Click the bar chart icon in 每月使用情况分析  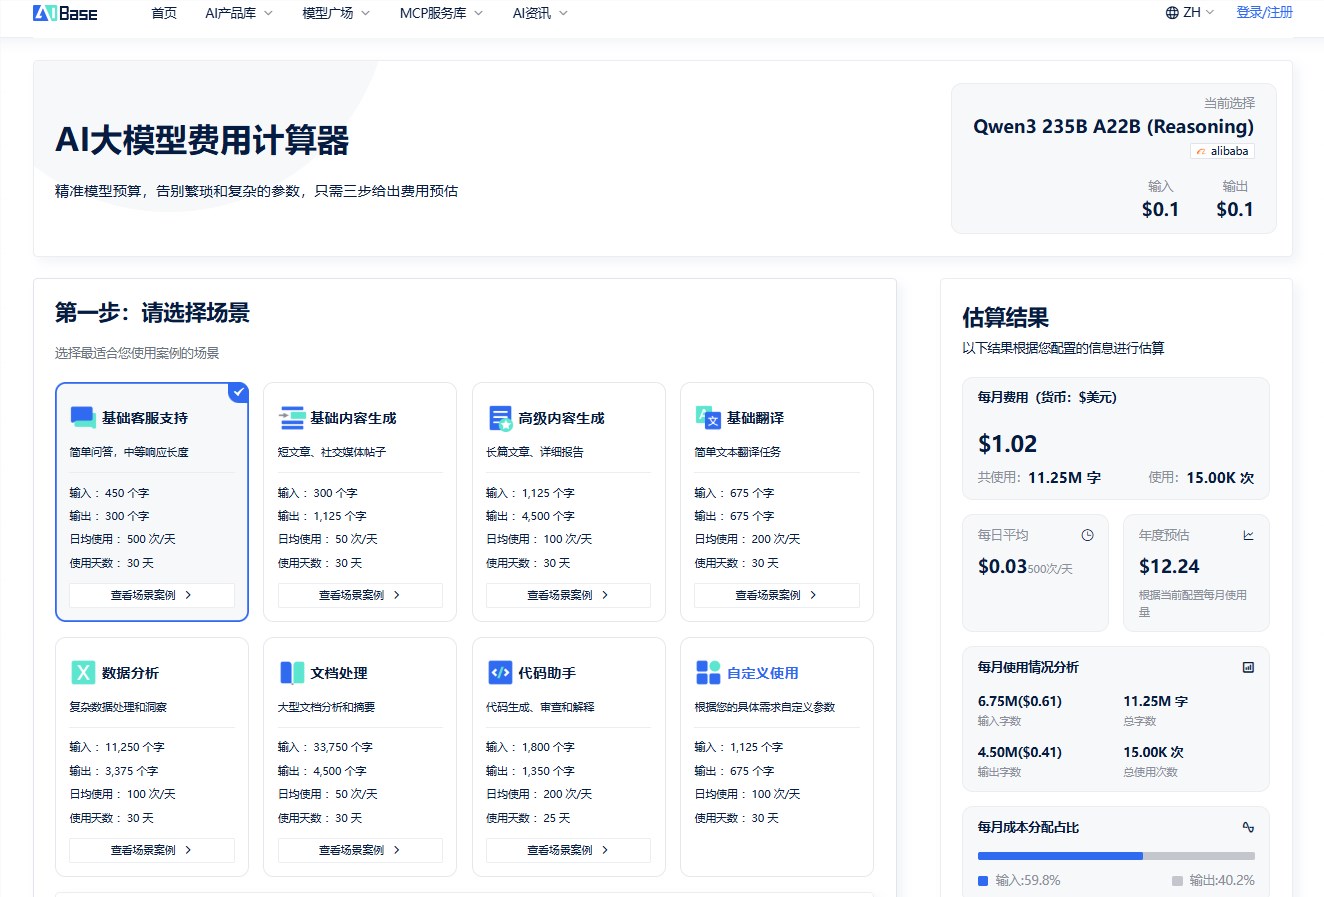coord(1248,666)
